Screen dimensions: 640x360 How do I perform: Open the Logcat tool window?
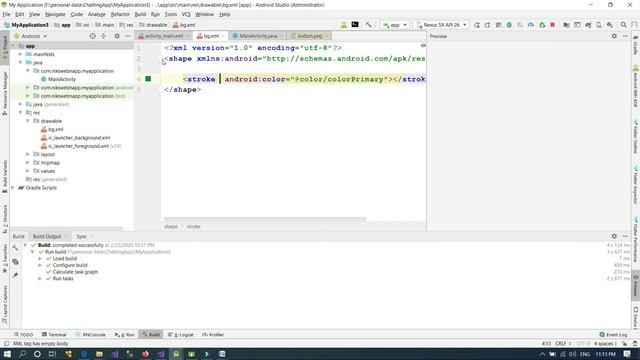coord(181,334)
